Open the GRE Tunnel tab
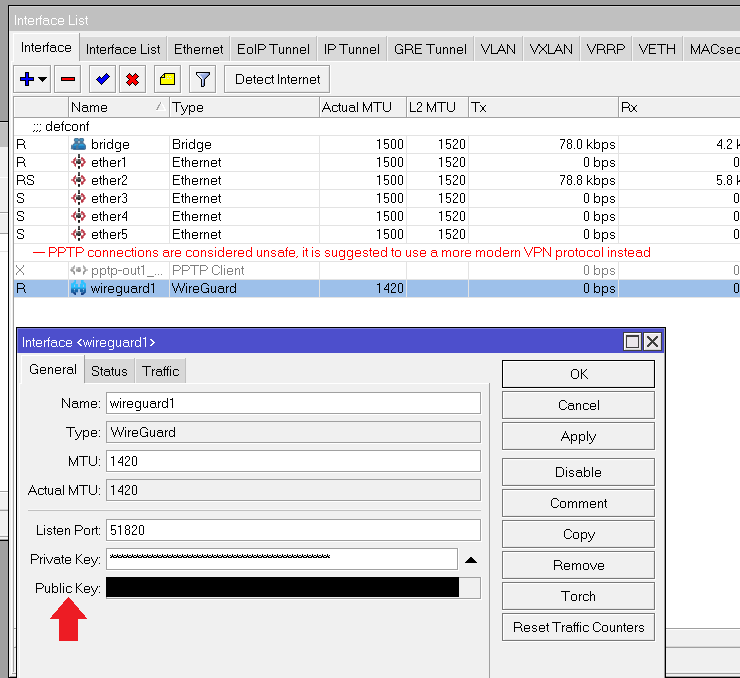This screenshot has height=678, width=740. pos(430,49)
